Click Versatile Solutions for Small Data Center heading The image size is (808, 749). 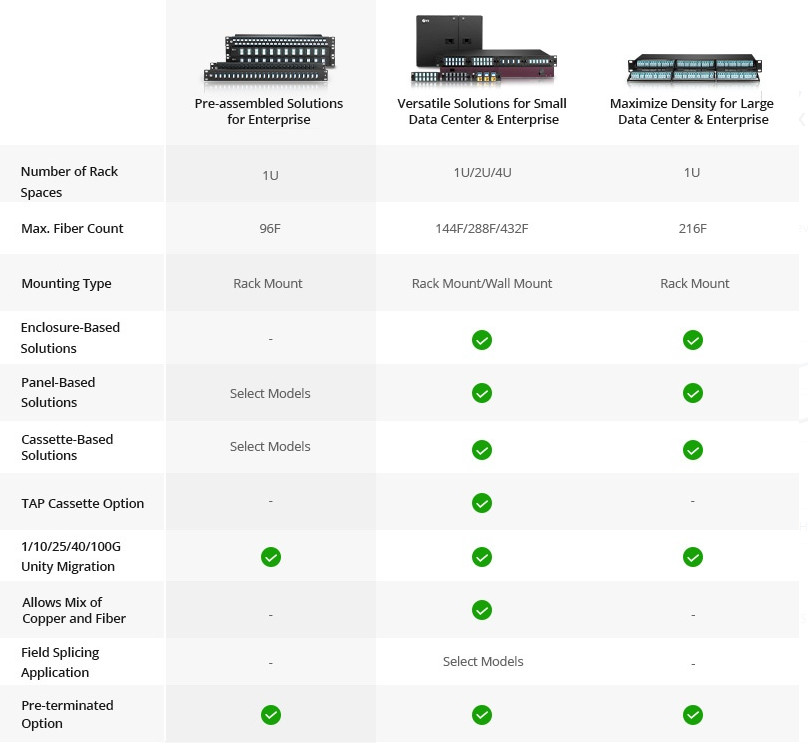click(x=482, y=111)
